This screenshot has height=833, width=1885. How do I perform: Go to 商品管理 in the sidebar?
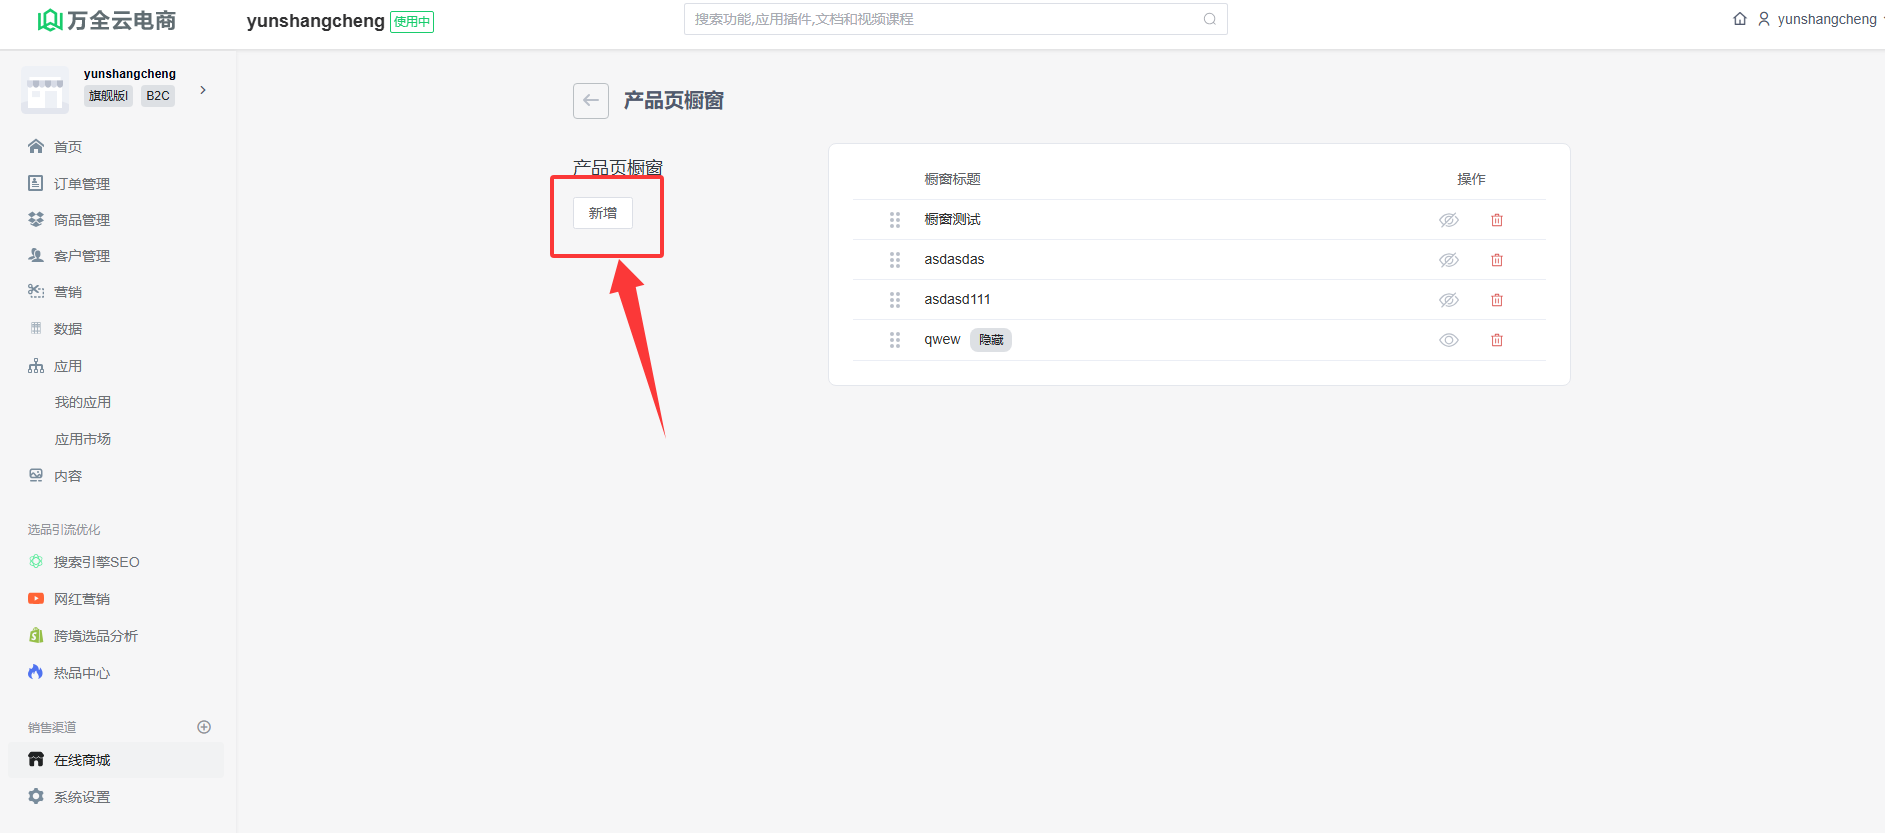click(x=81, y=220)
